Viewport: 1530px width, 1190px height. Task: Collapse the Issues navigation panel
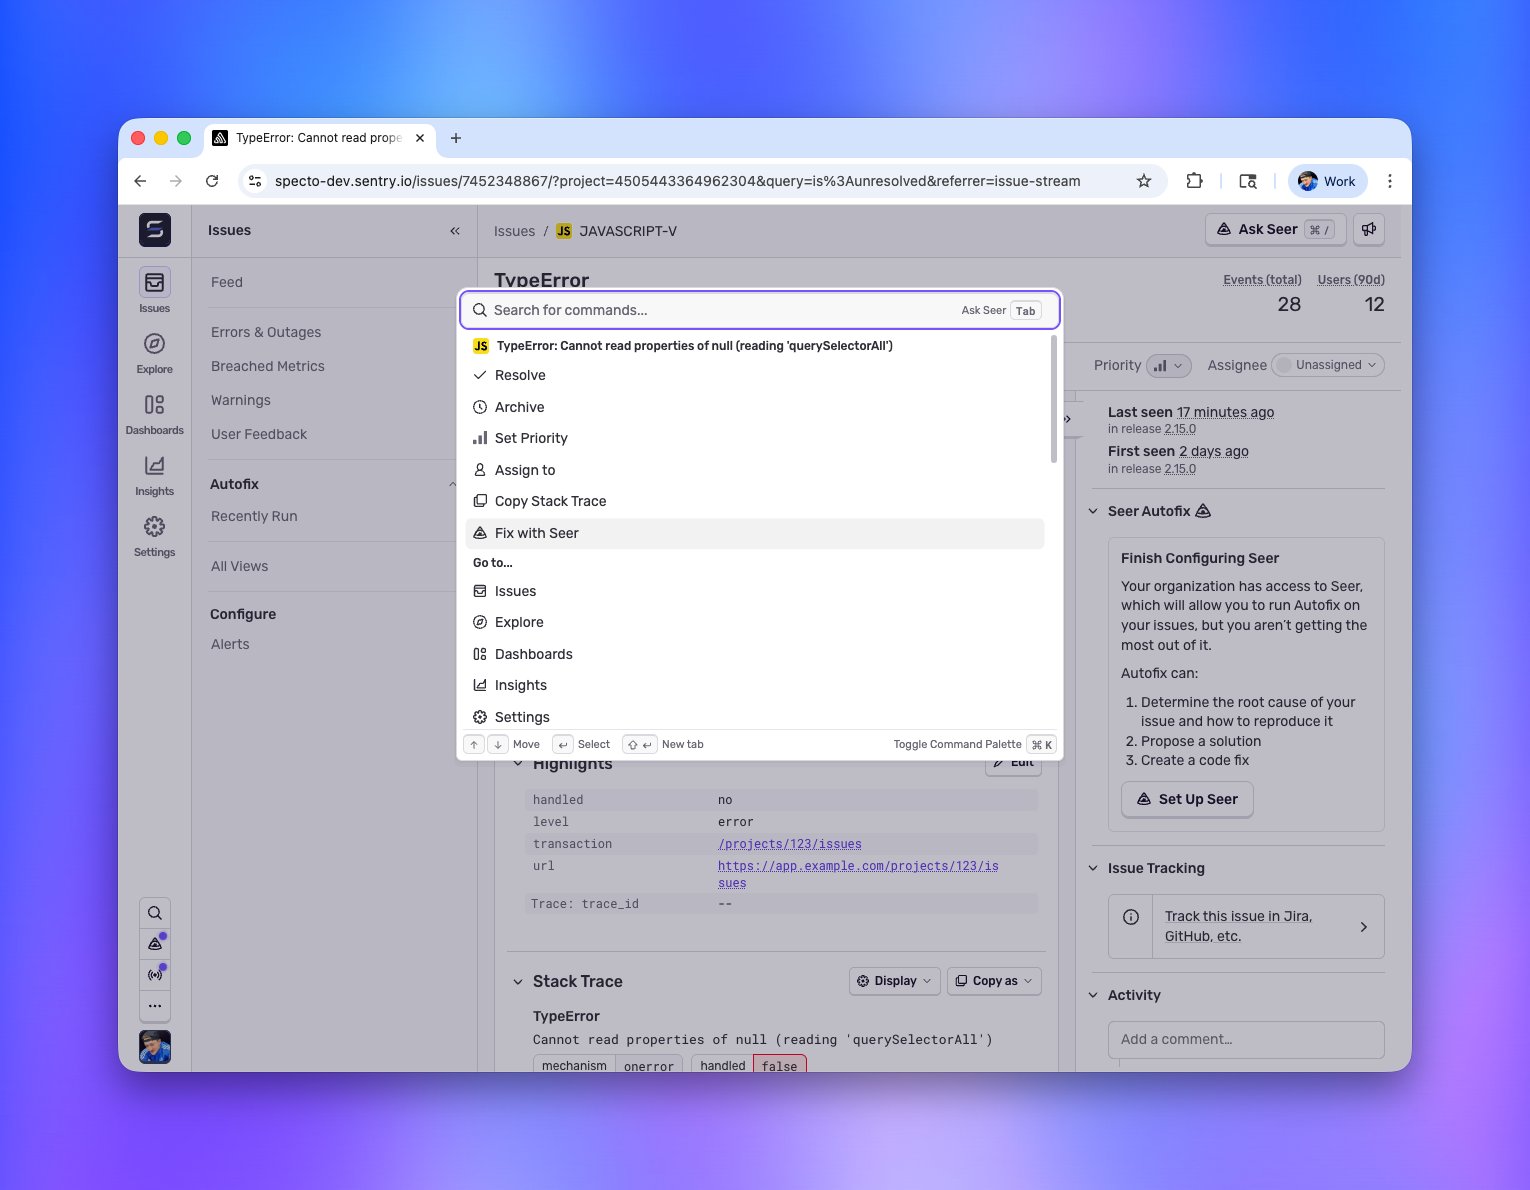pos(455,231)
